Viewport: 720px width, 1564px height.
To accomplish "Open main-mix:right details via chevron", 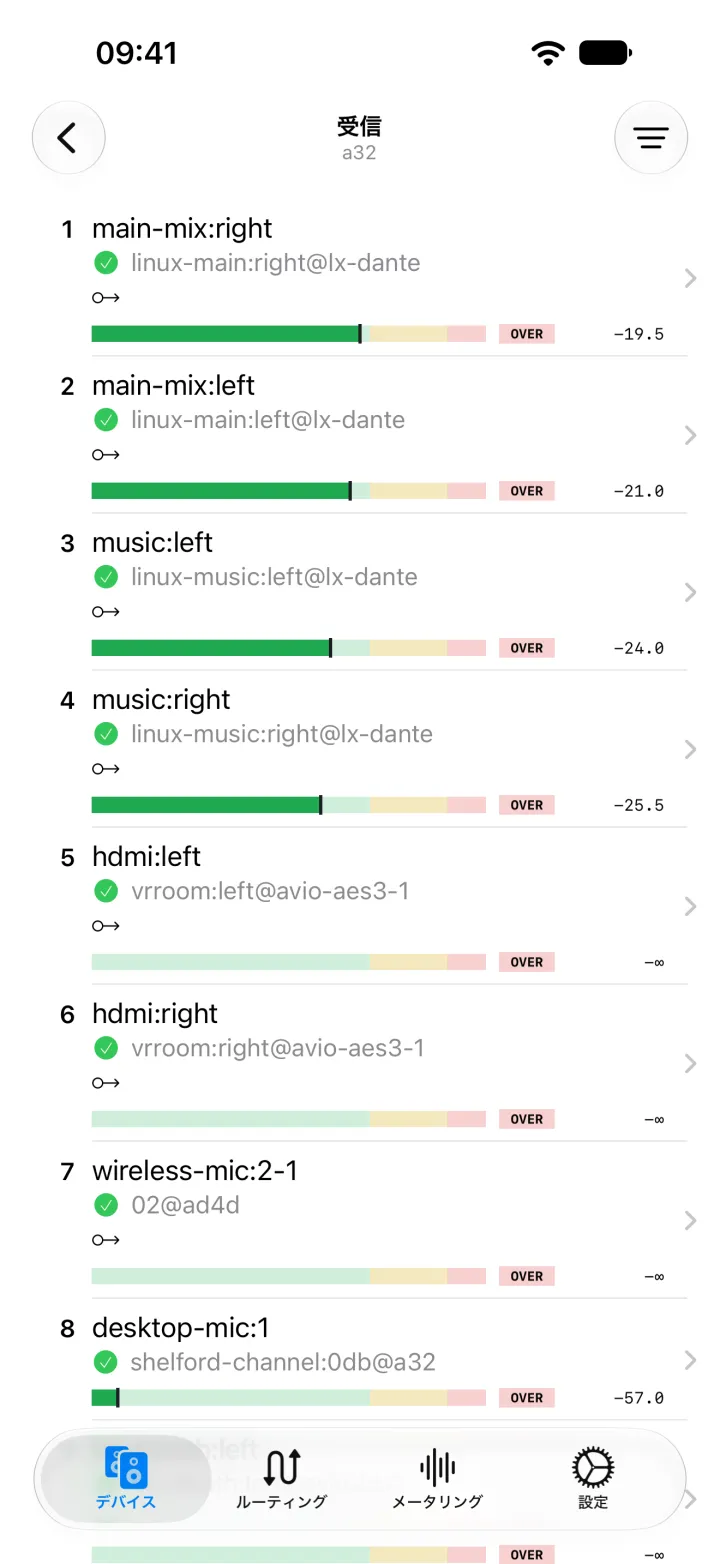I will click(690, 278).
